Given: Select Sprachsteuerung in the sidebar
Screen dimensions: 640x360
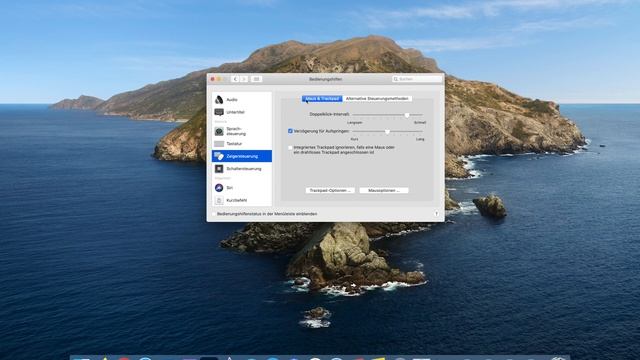Looking at the screenshot, I should click(242, 131).
